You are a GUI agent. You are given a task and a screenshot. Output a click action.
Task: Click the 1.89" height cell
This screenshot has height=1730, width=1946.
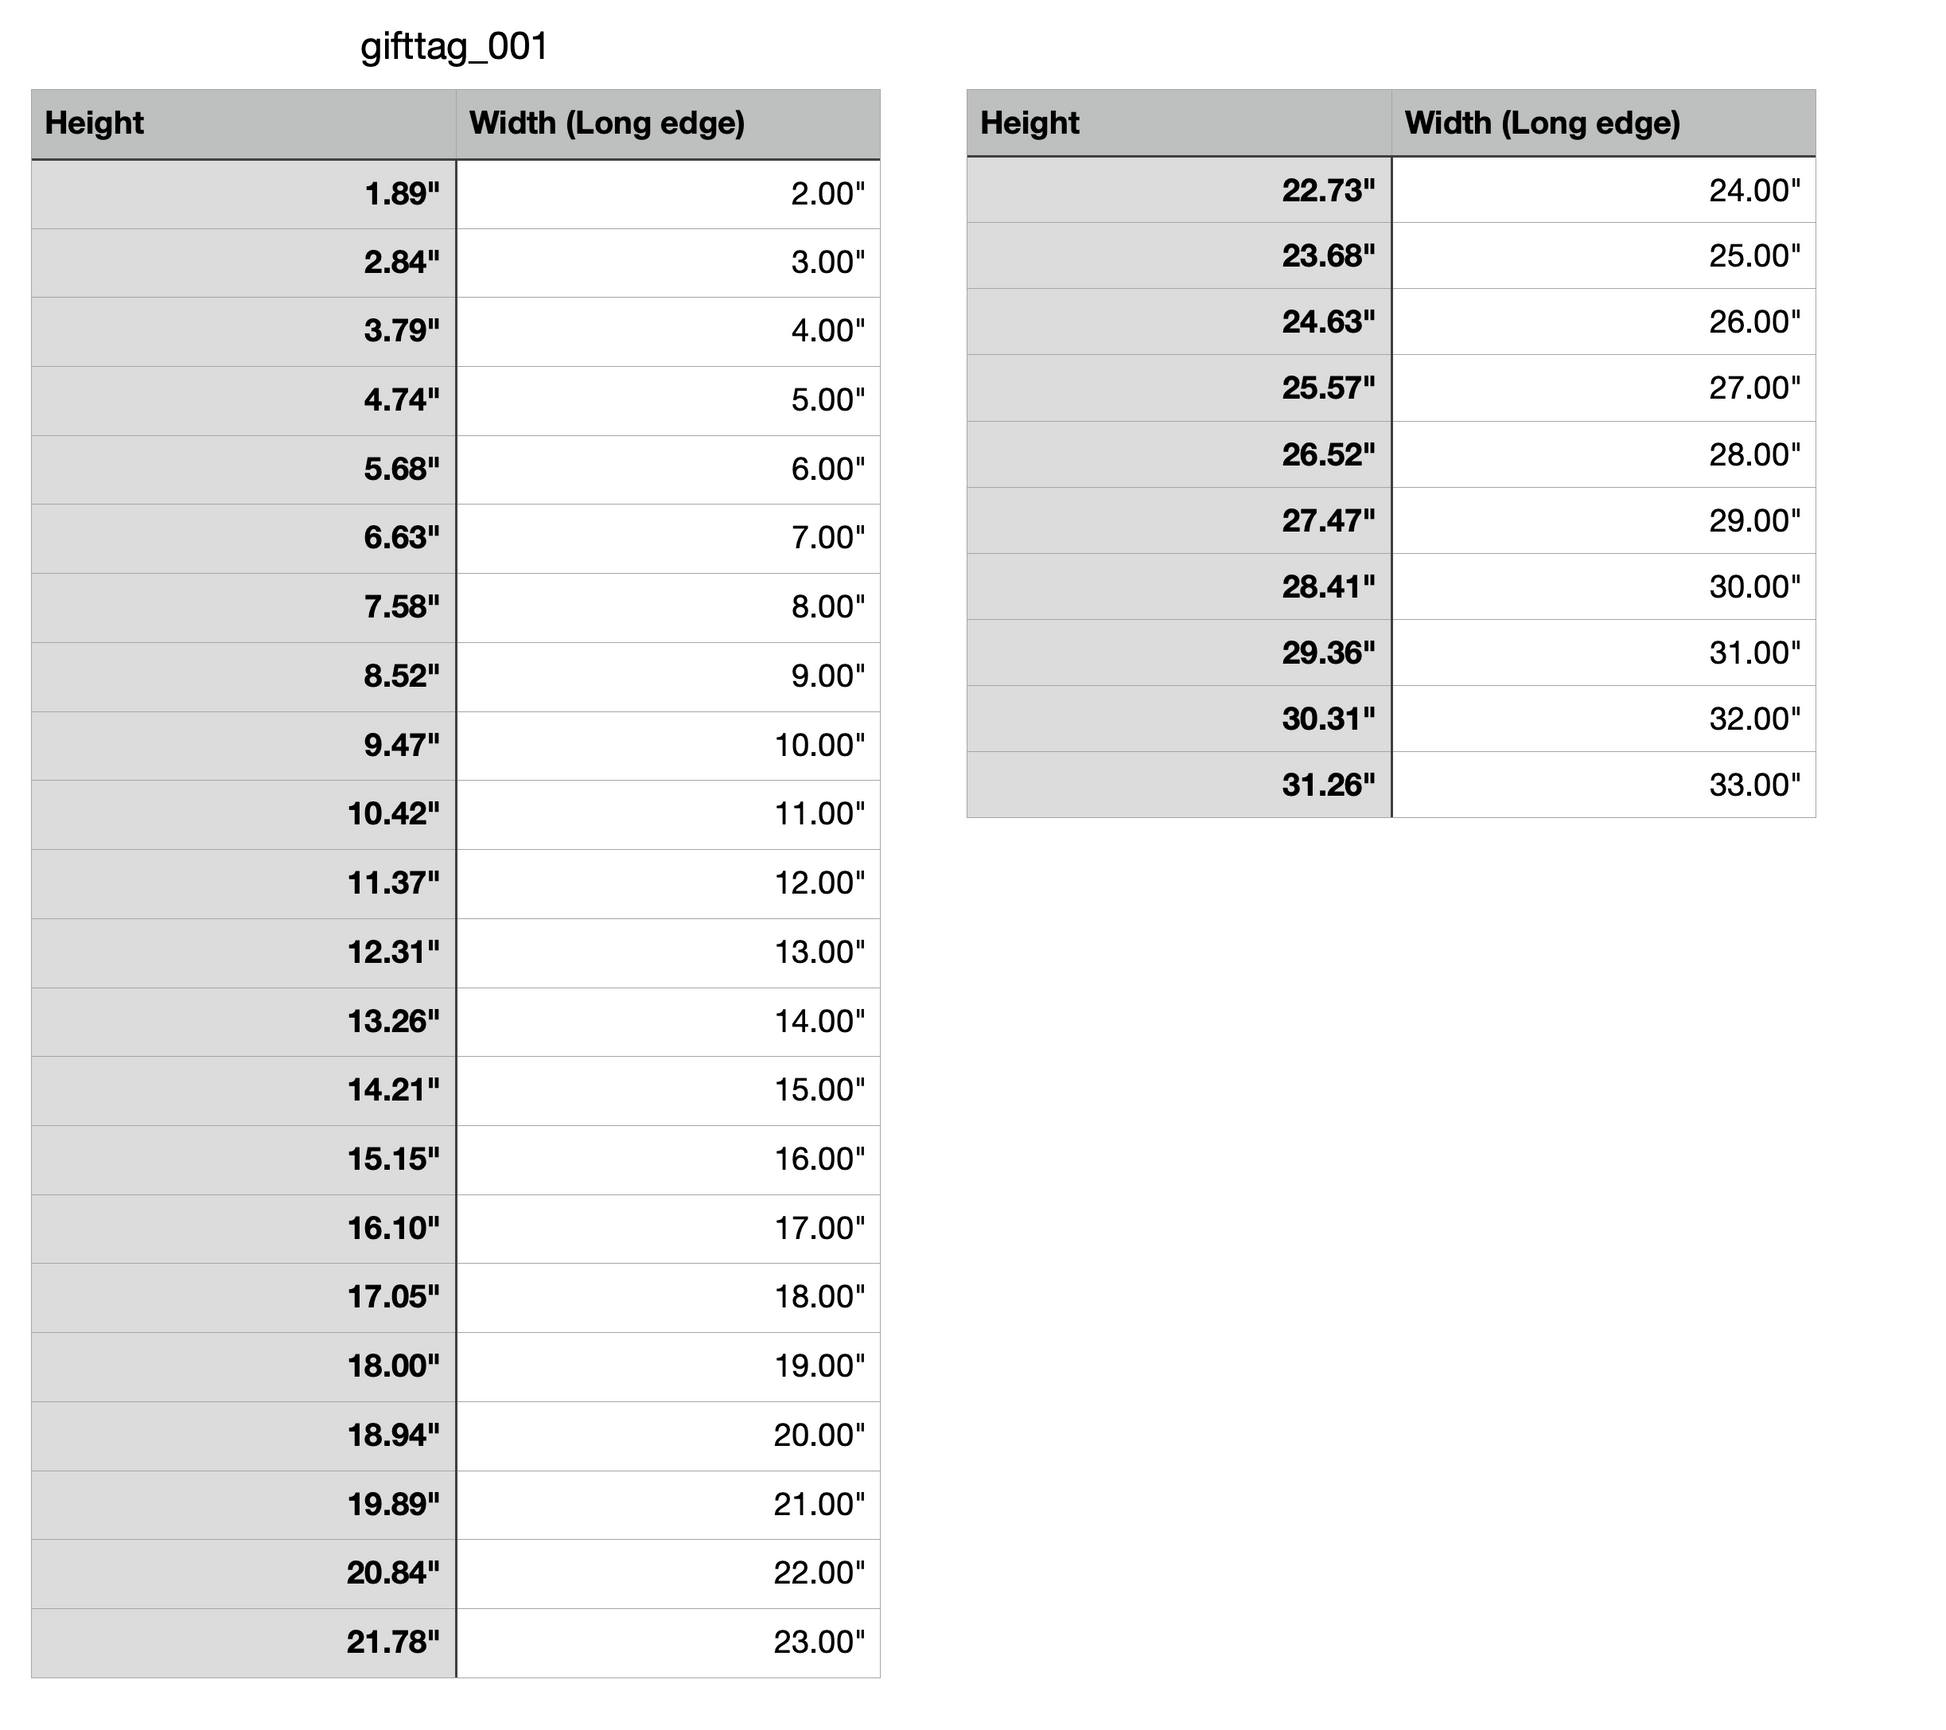pos(243,194)
